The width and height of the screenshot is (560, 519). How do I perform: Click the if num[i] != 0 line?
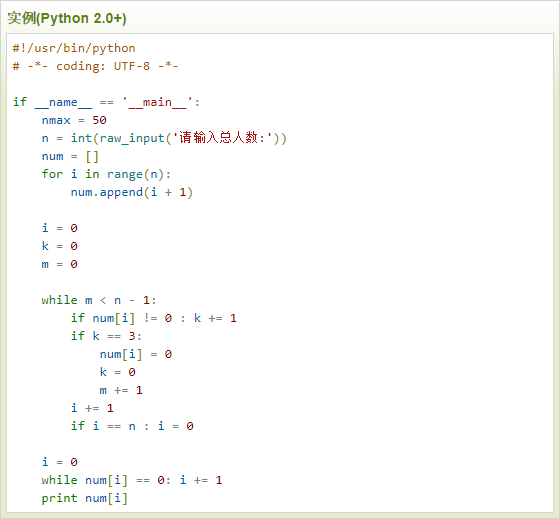click(154, 318)
